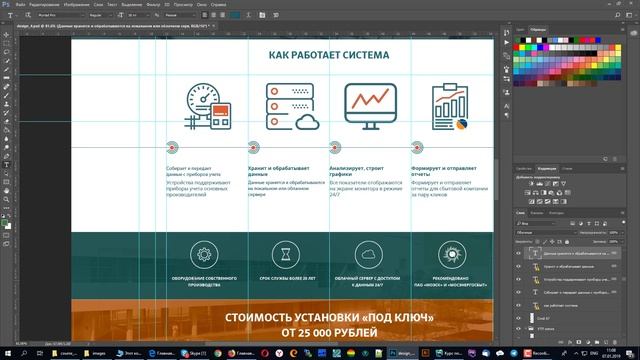The image size is (640, 360).
Task: Select the Zoom tool in toolbox
Action: 6,200
